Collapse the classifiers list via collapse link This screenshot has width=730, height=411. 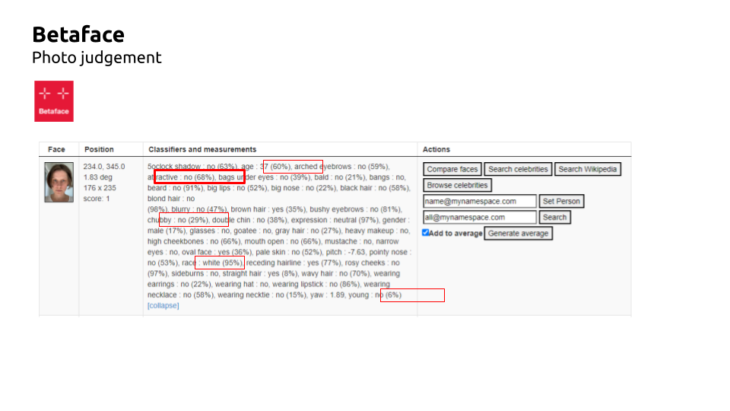162,306
